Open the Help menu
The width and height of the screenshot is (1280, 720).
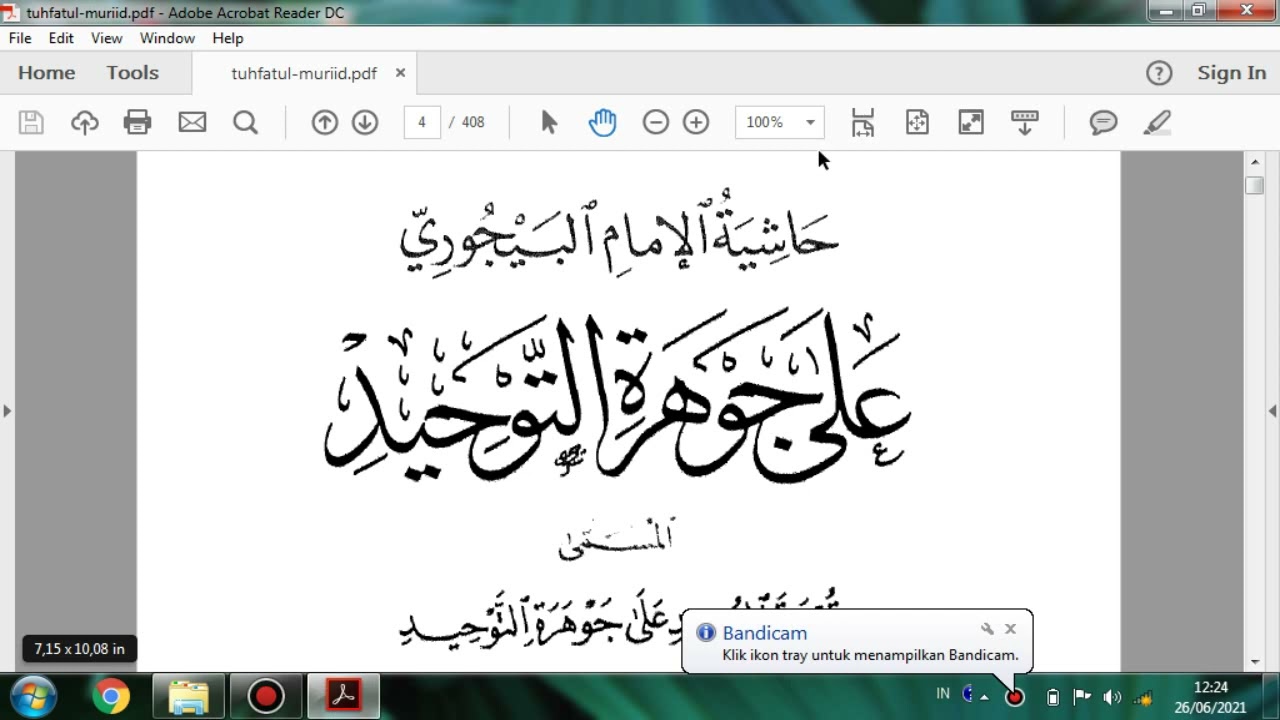(x=228, y=38)
